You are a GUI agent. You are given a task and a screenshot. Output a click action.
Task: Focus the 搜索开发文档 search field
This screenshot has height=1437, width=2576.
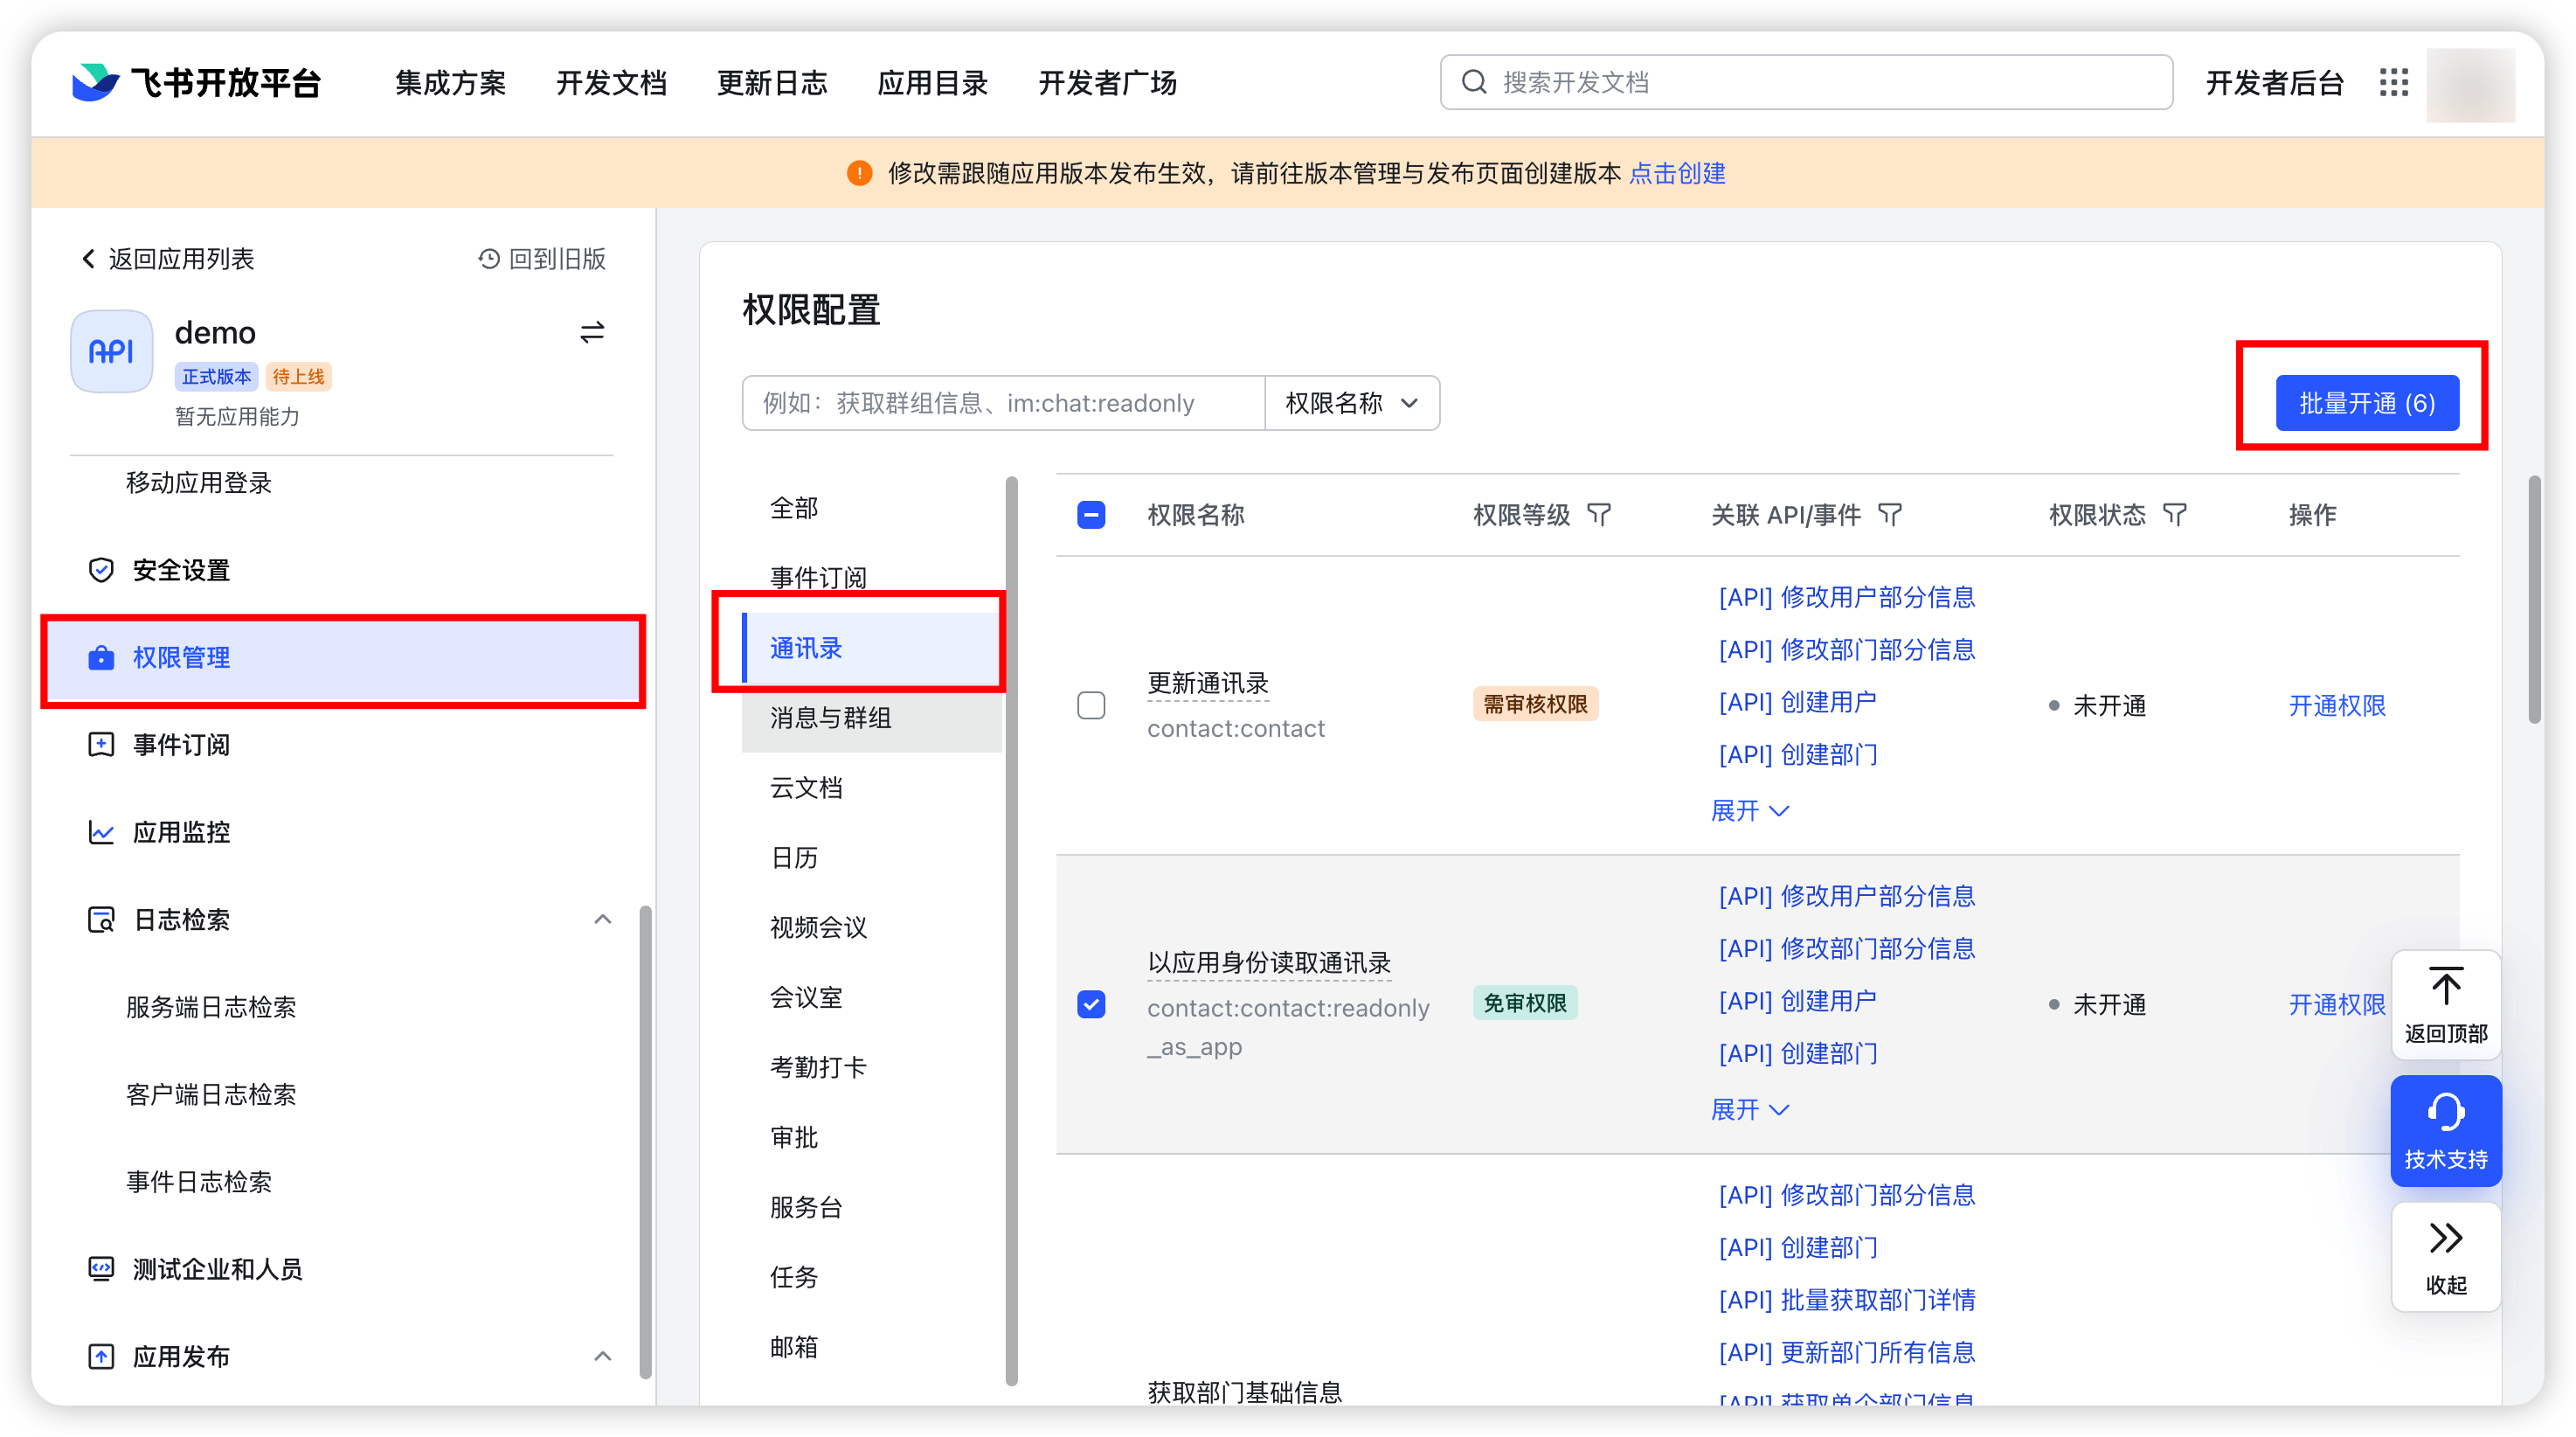coord(1806,82)
